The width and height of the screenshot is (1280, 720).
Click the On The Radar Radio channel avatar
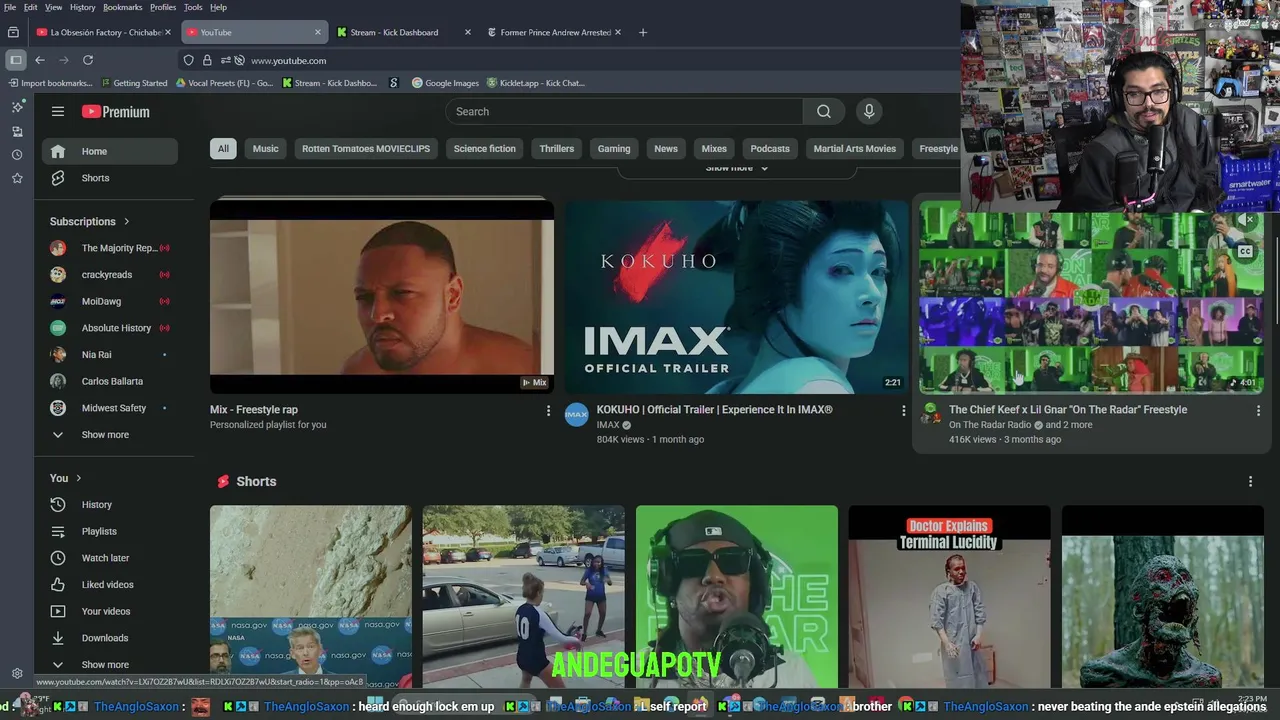pyautogui.click(x=931, y=413)
